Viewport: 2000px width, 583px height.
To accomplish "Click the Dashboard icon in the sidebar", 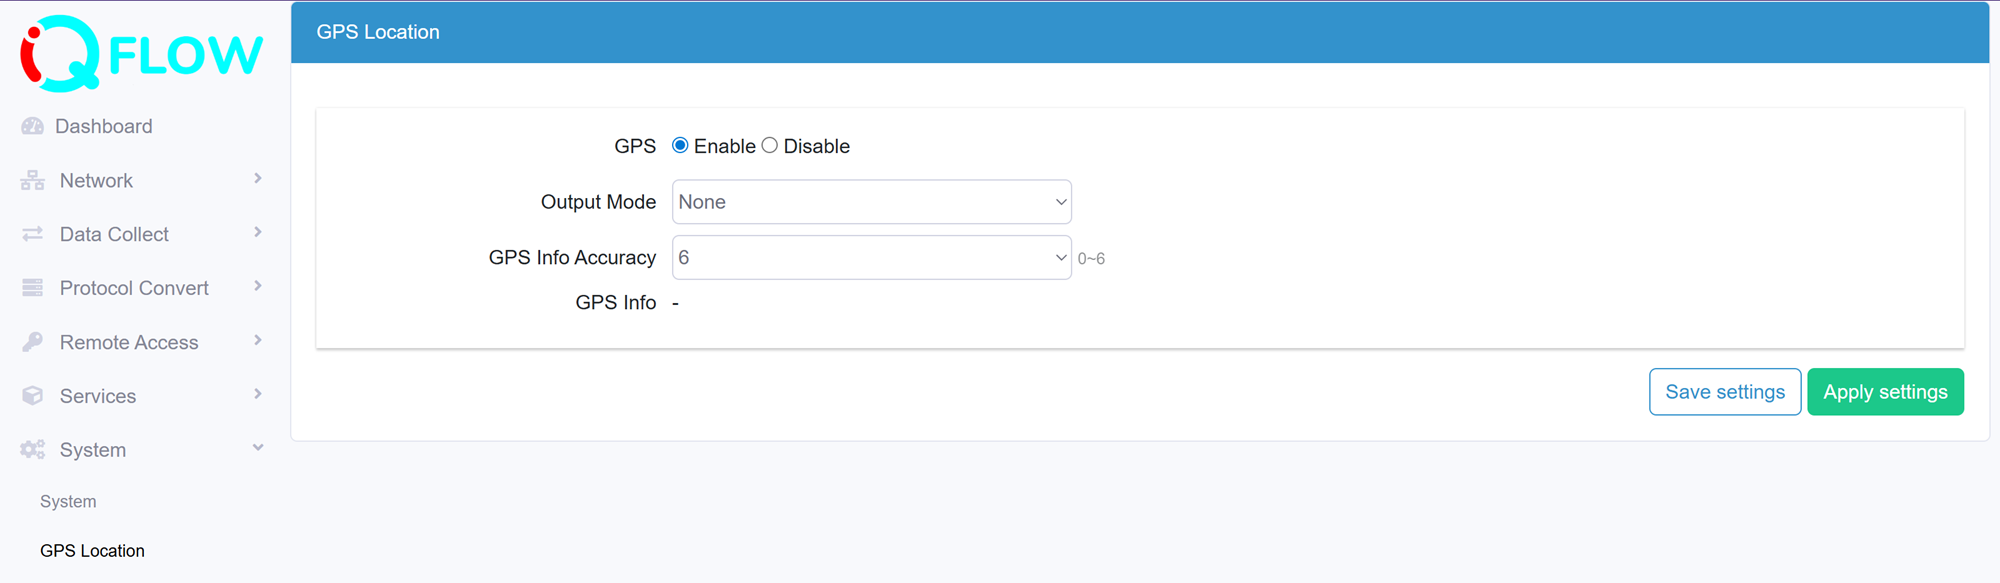I will [x=31, y=126].
